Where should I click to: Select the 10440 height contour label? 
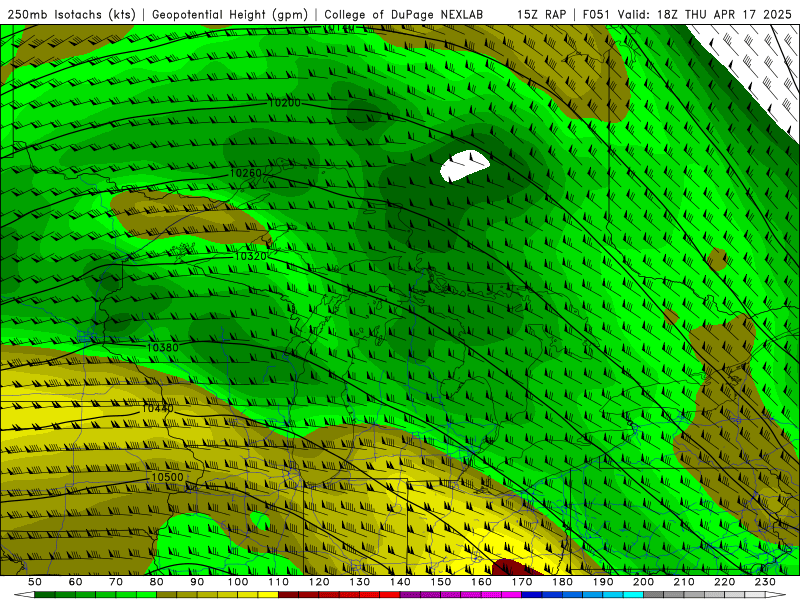tap(158, 408)
